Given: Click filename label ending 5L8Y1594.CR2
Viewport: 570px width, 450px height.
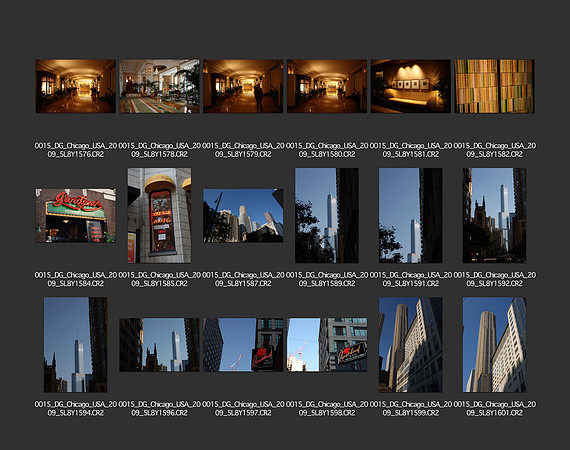Looking at the screenshot, I should 76,408.
